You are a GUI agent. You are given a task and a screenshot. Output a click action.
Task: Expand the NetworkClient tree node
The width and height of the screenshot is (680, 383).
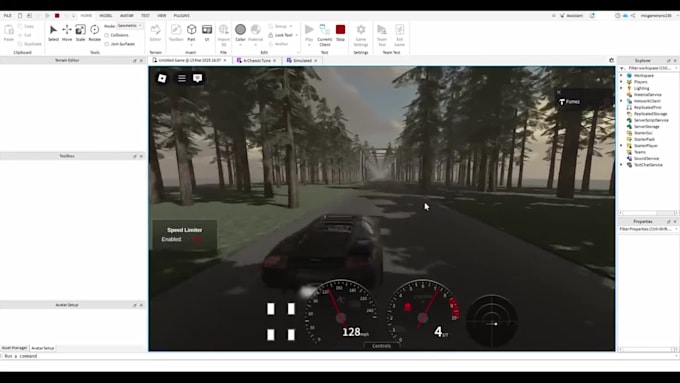point(621,101)
